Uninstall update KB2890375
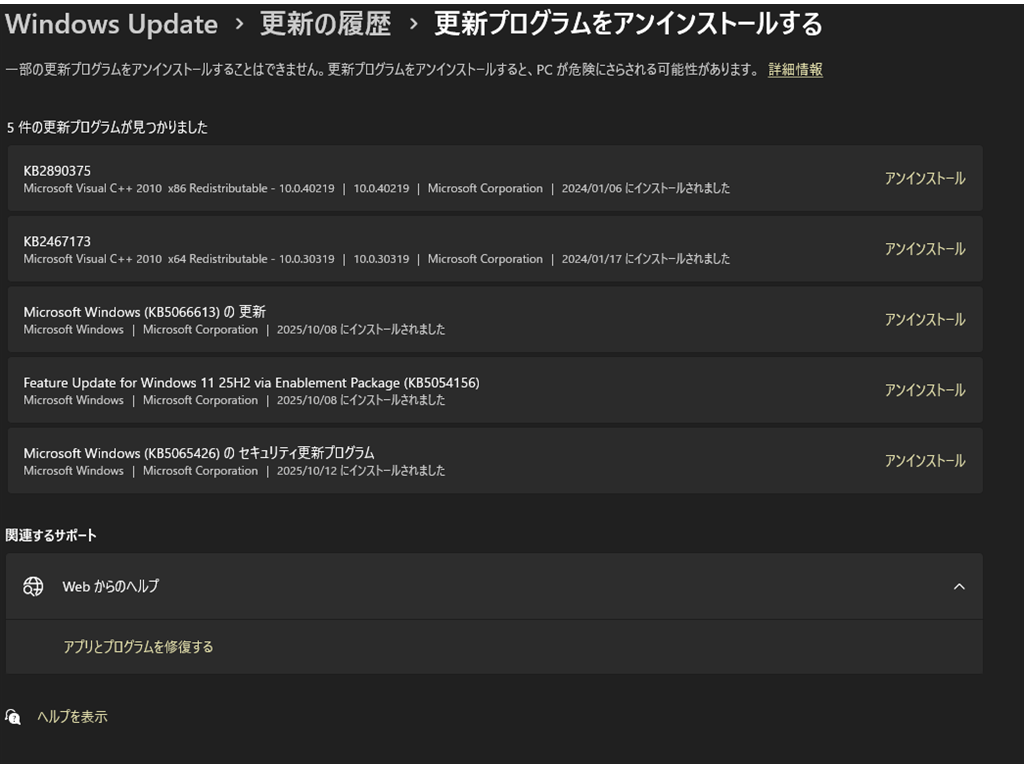Screen dimensions: 1024x768 tap(924, 178)
